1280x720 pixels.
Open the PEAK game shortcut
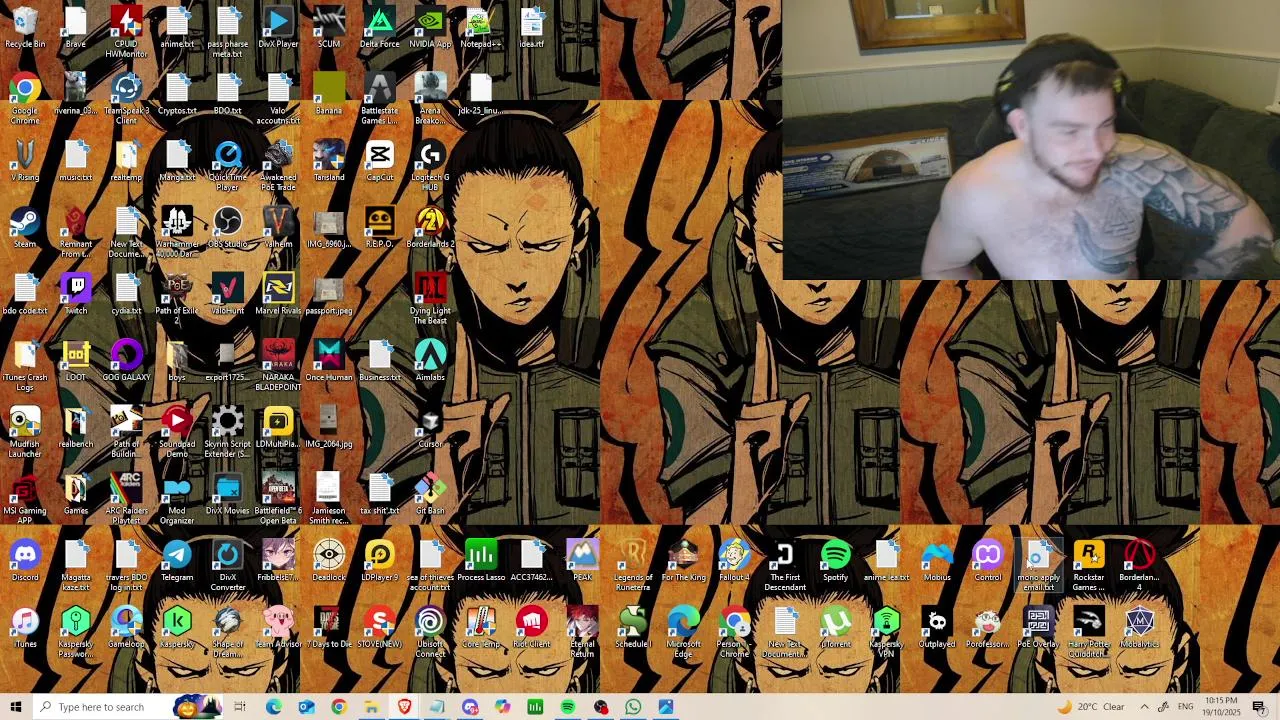click(583, 560)
